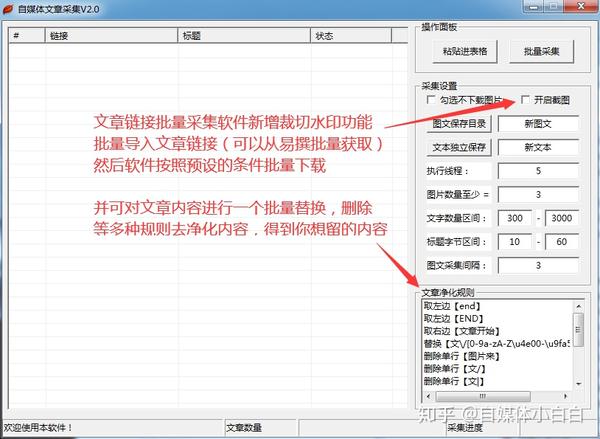
Task: Click the 欢迎使用本软件 status message
Action: point(38,428)
